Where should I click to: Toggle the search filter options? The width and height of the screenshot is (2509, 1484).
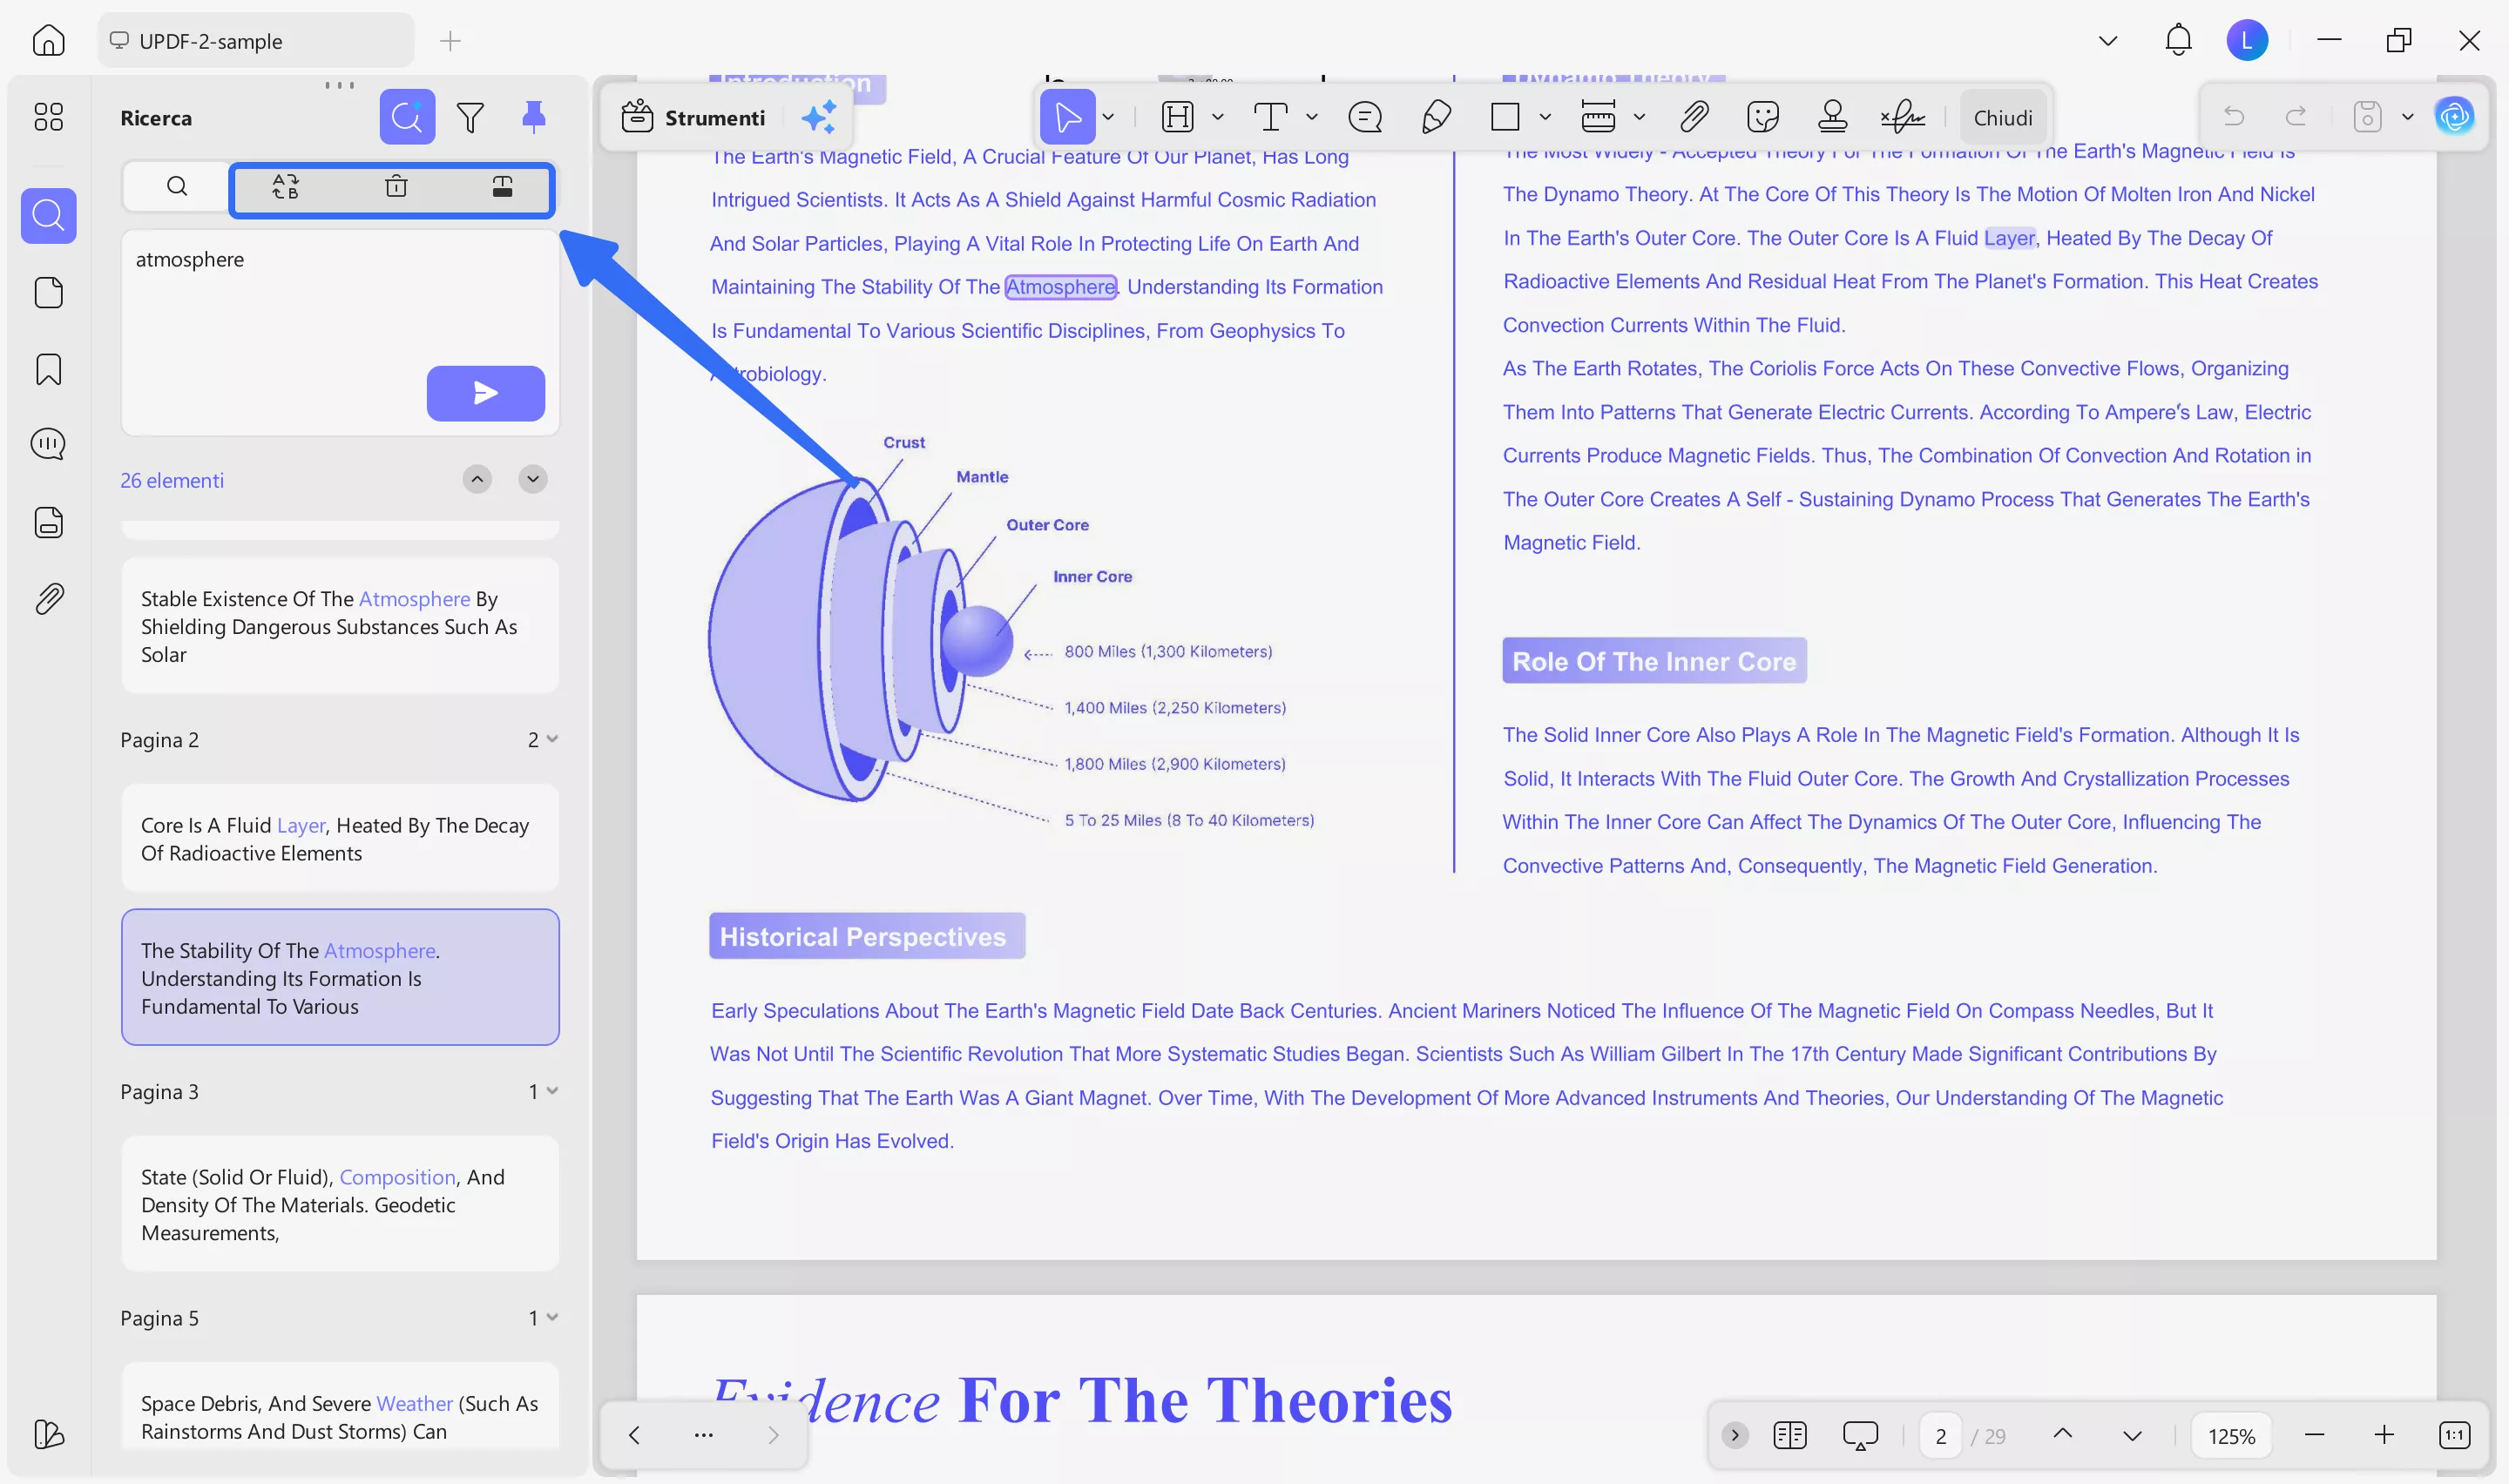pos(471,117)
